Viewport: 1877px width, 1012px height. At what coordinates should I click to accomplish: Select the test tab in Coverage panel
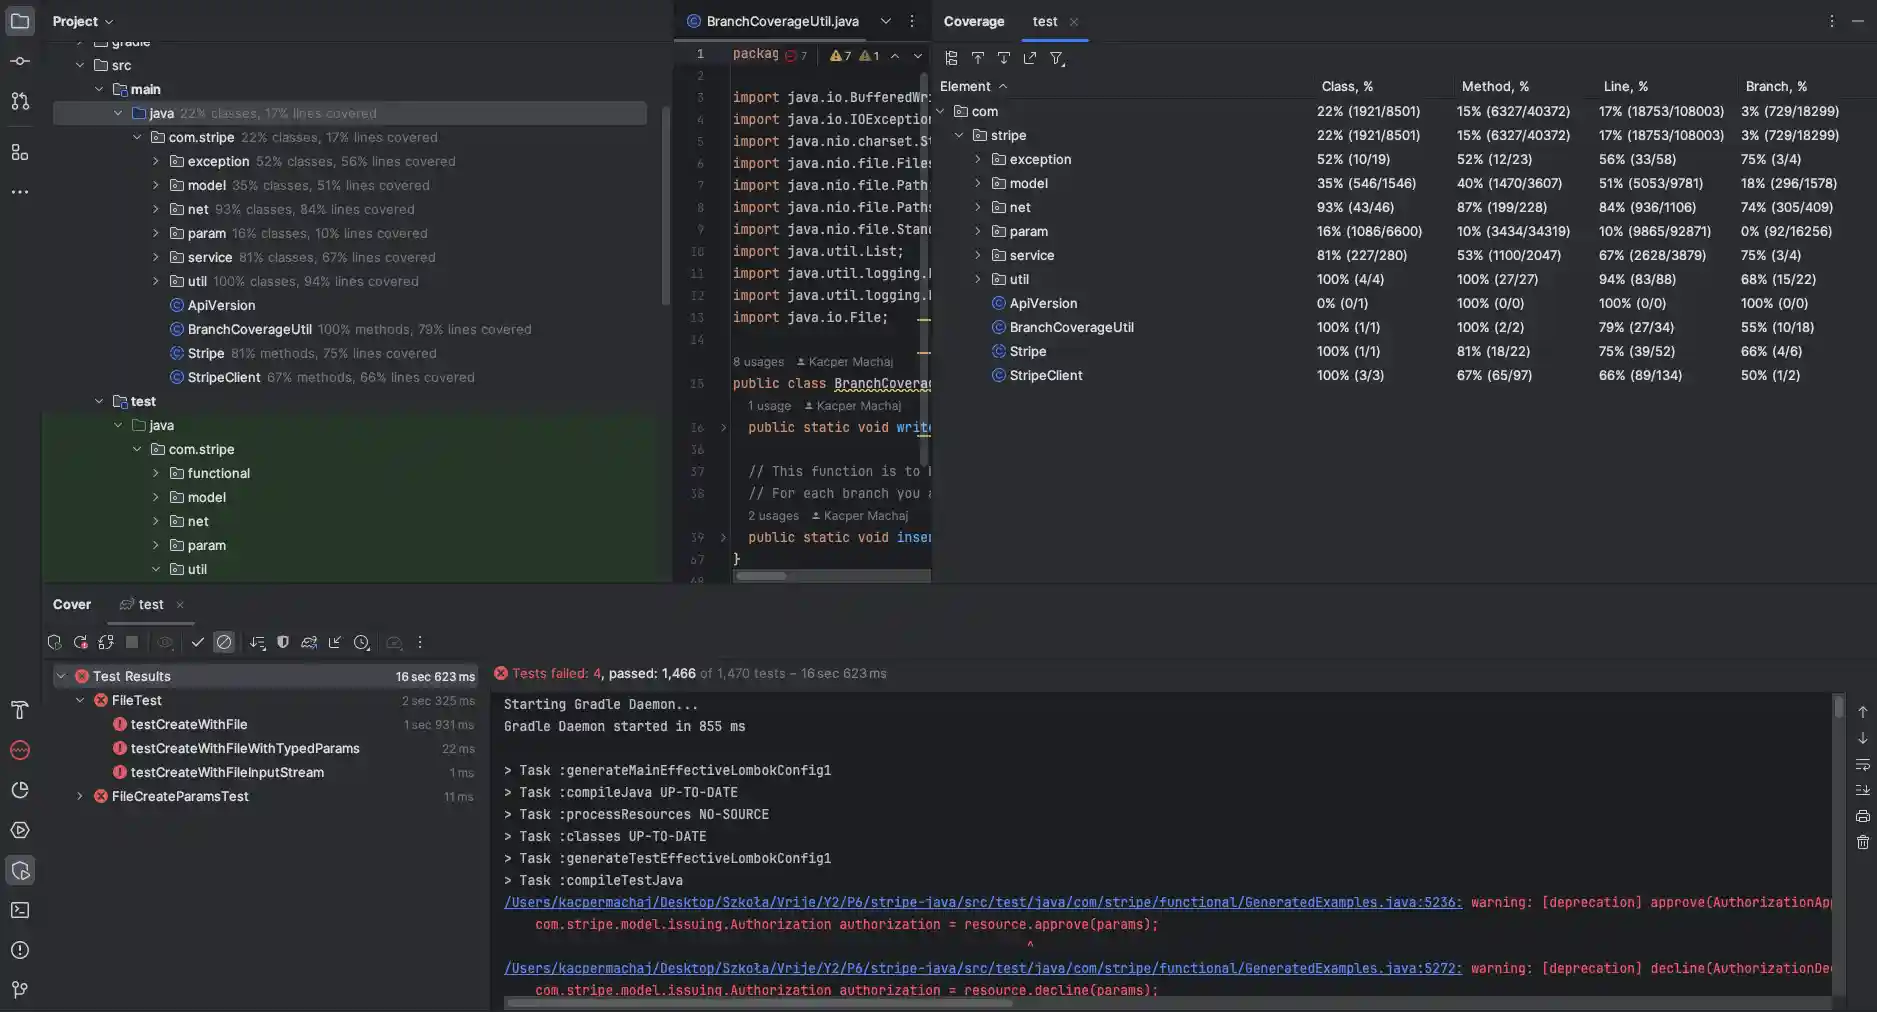pos(1045,21)
